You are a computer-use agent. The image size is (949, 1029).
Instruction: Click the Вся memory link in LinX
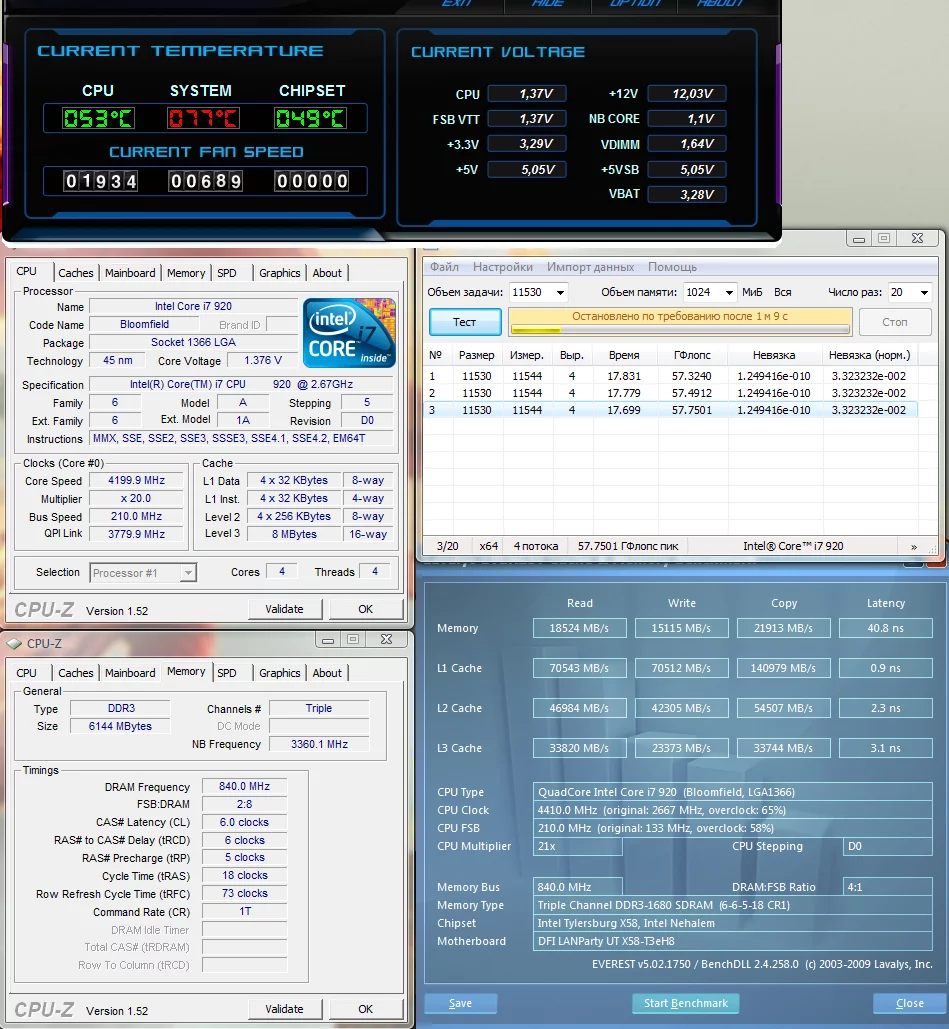point(782,293)
